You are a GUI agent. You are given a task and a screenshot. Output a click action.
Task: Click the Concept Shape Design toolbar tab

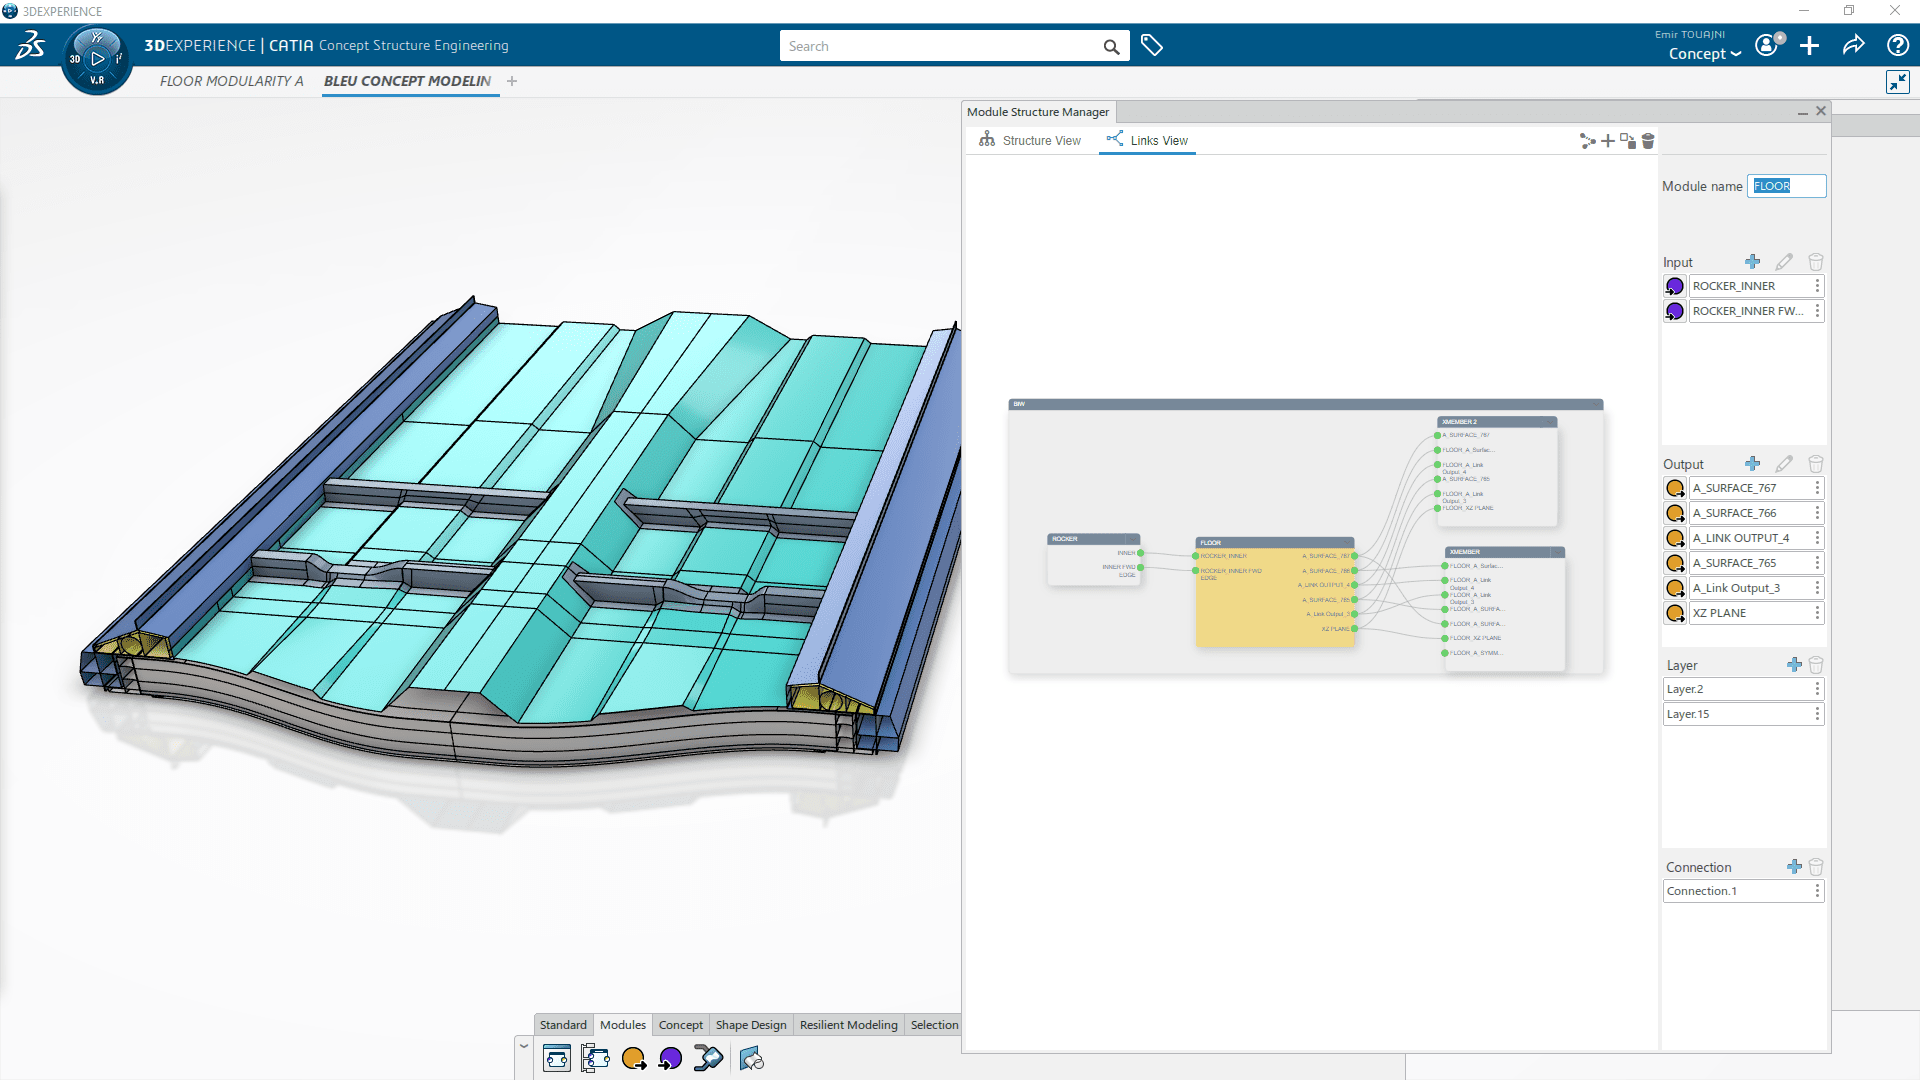[x=749, y=1025]
